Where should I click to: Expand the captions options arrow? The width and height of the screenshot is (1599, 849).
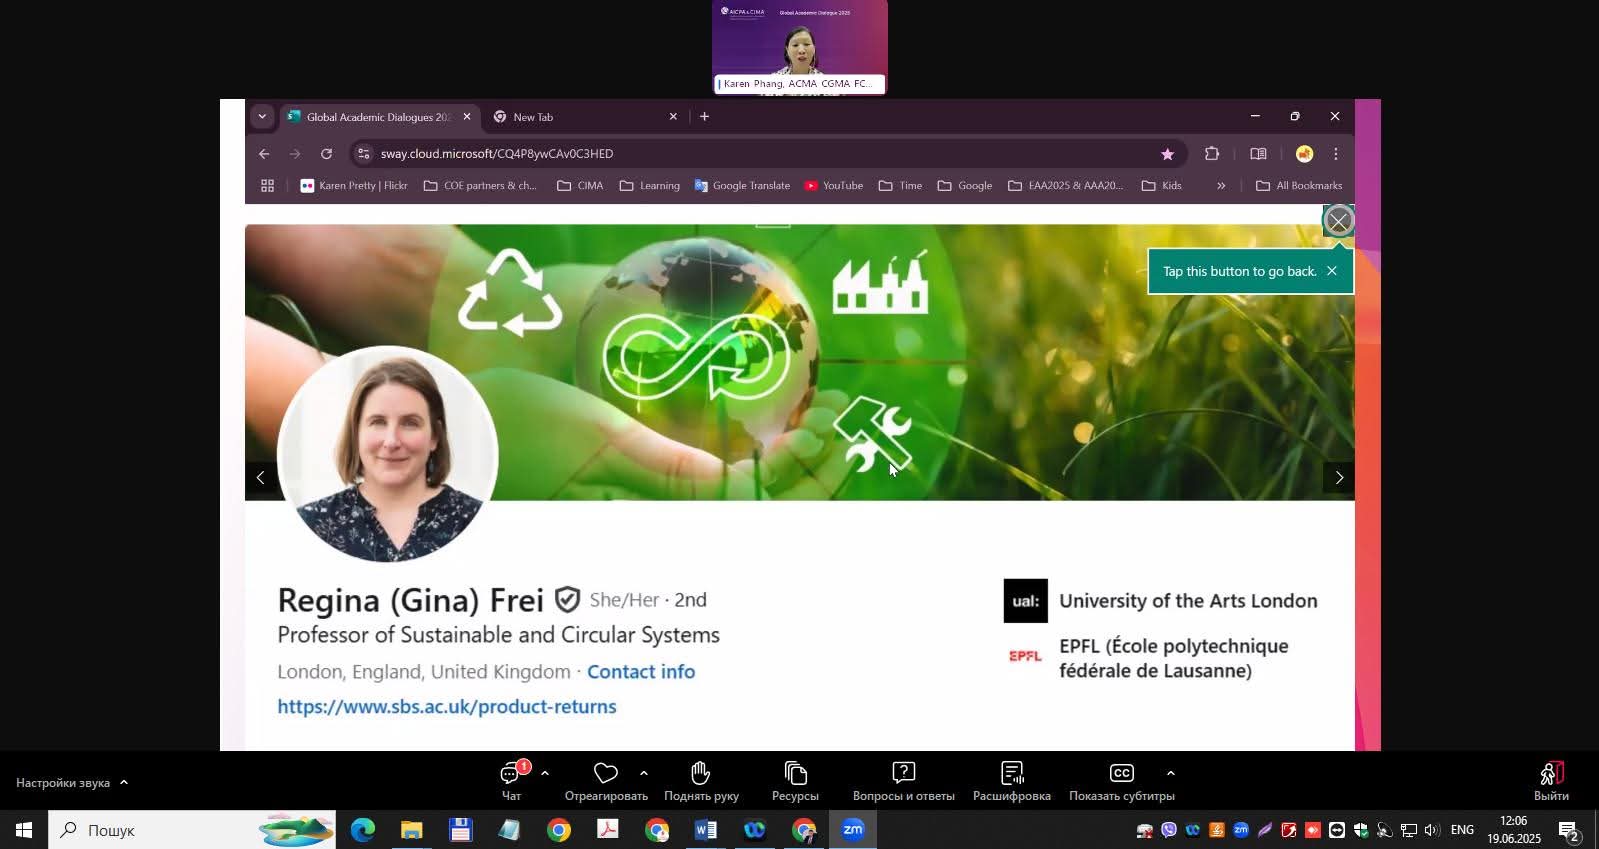pos(1170,773)
